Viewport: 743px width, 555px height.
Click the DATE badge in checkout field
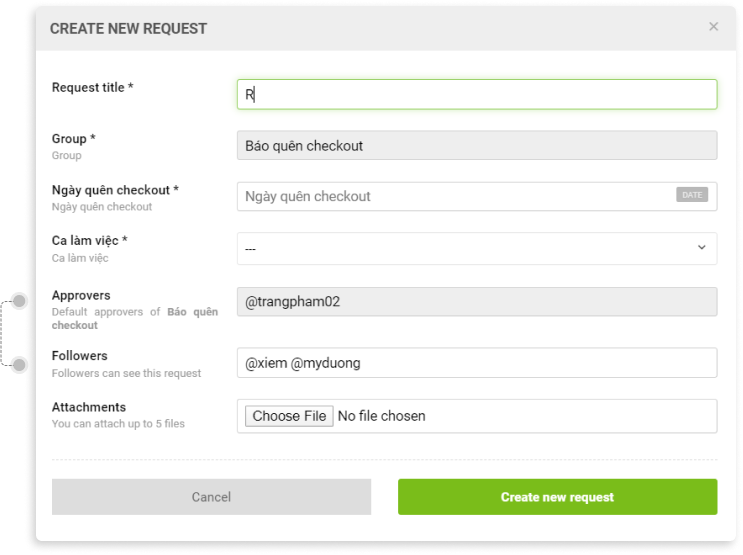[x=692, y=195]
